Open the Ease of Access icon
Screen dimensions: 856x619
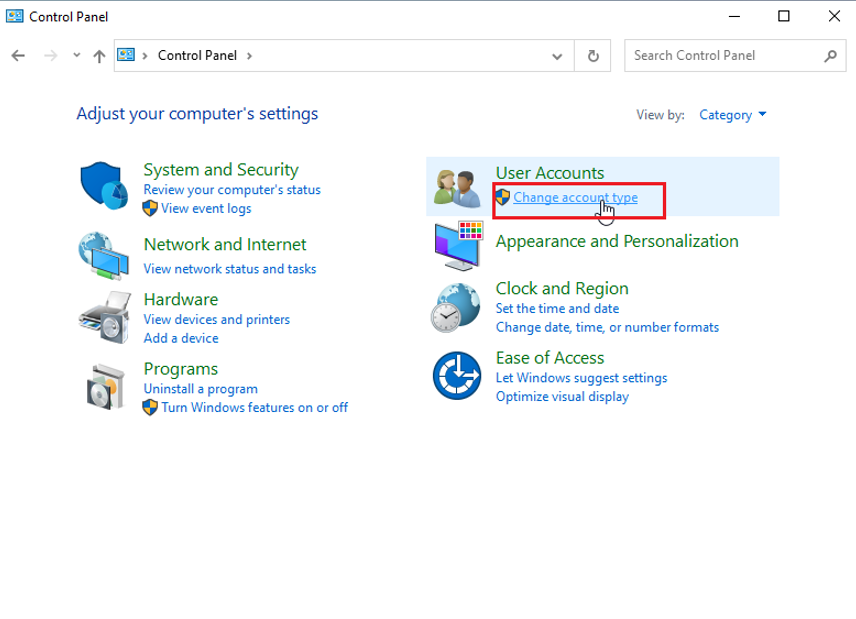(458, 376)
